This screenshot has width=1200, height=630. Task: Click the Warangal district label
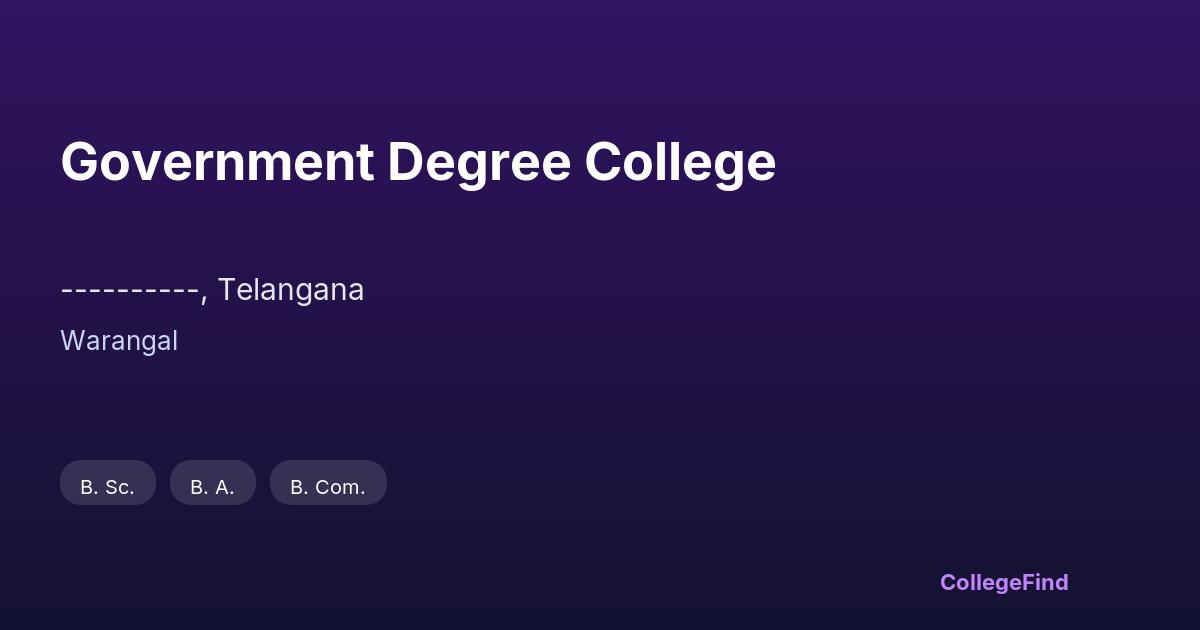point(119,341)
